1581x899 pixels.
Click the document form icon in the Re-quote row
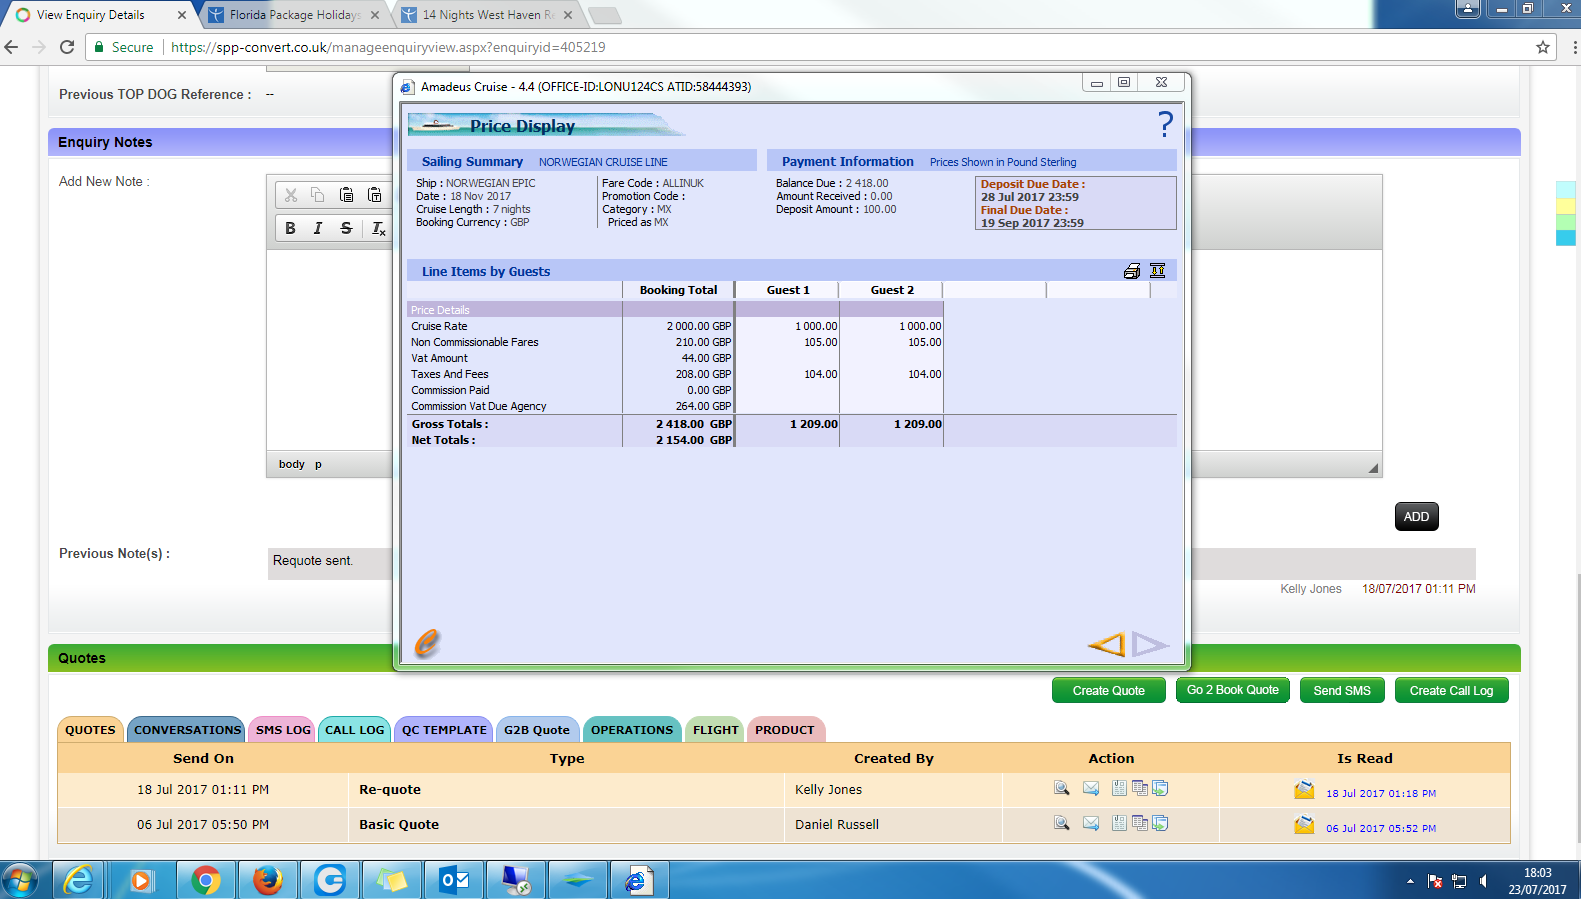click(x=1119, y=788)
